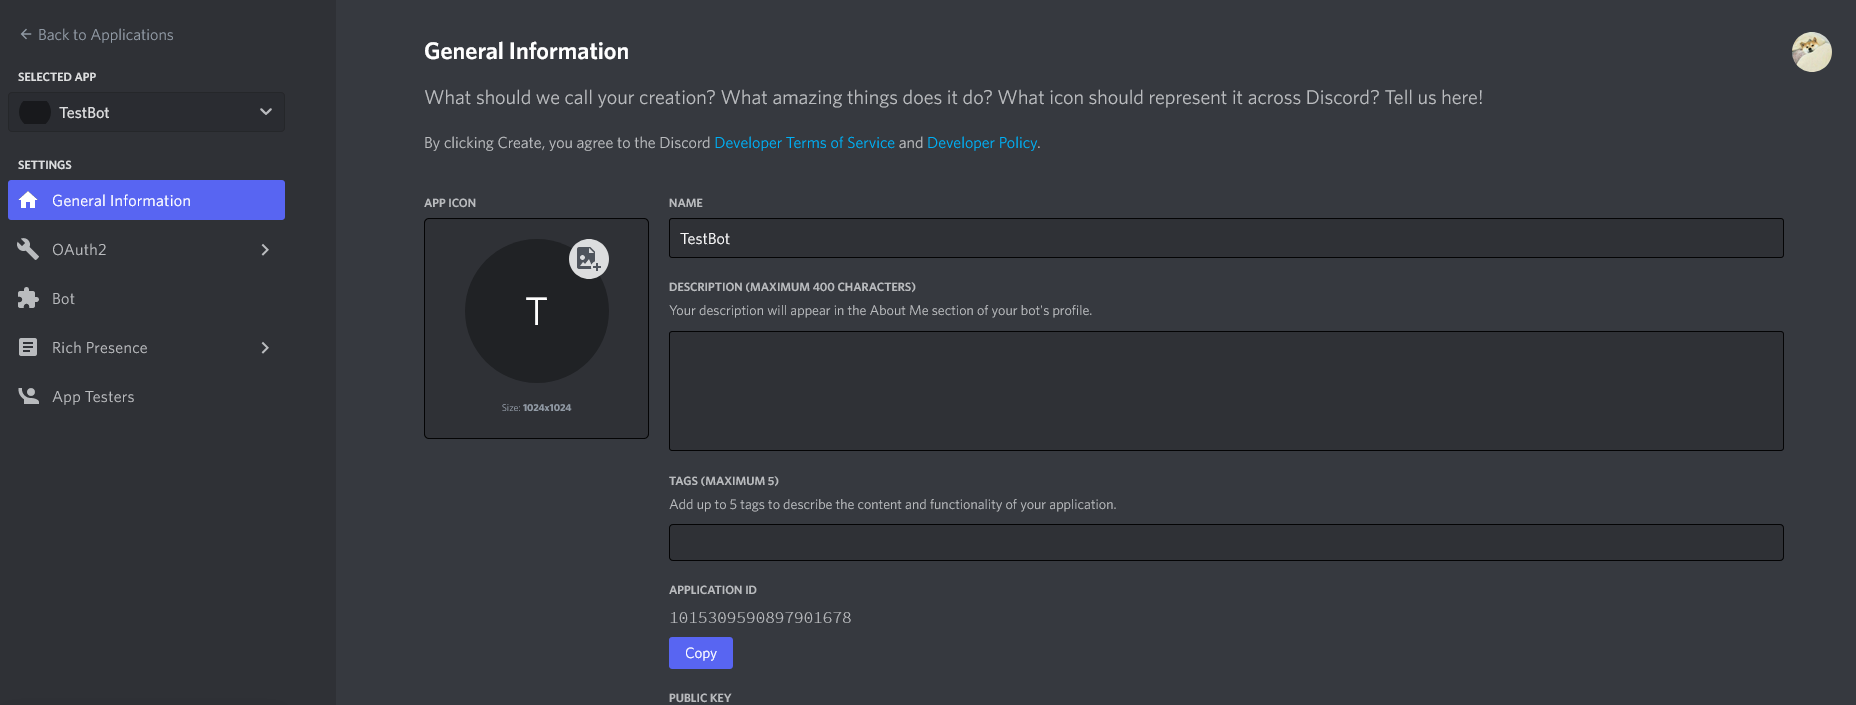Click the circular T app icon placeholder
Image resolution: width=1856 pixels, height=705 pixels.
(537, 311)
